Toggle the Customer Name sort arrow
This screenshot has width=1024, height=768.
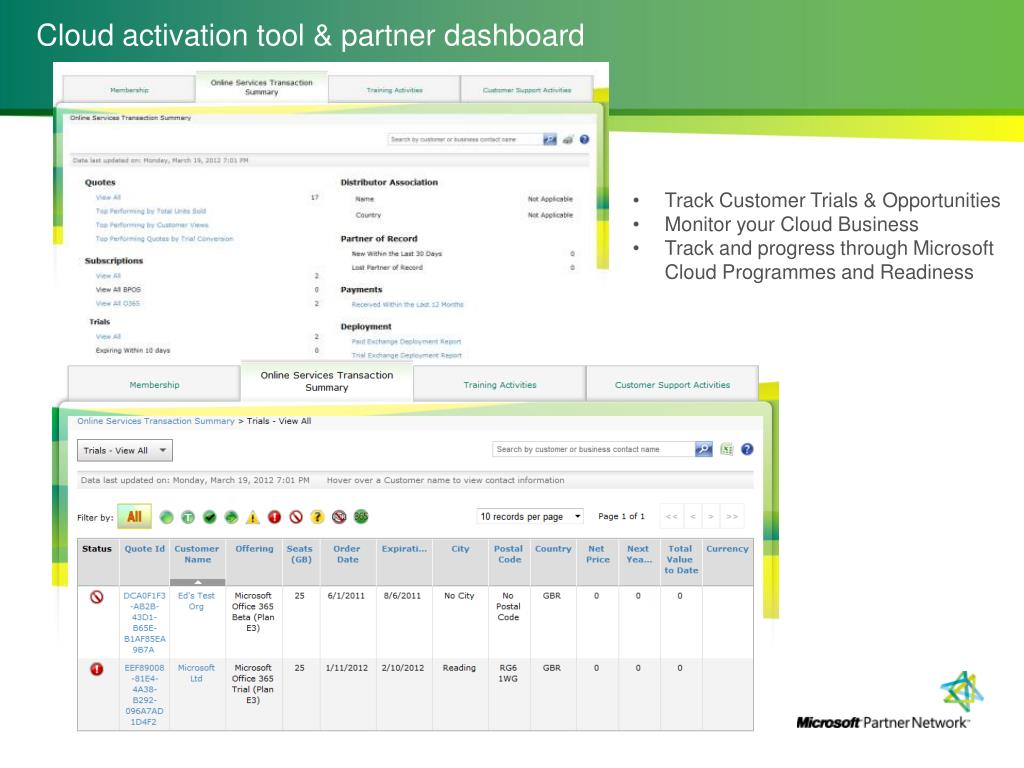(197, 582)
